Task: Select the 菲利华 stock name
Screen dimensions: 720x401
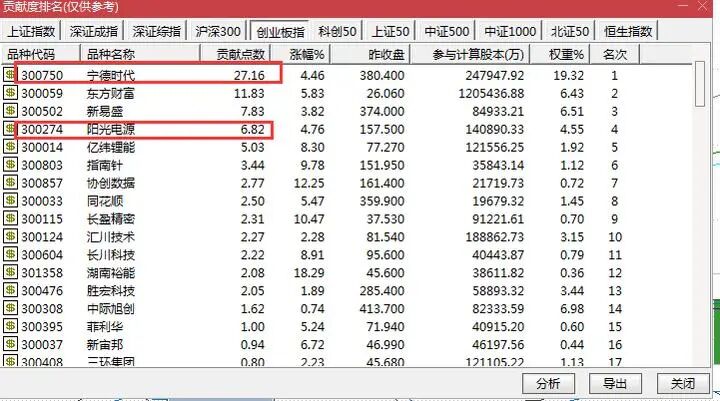Action: click(105, 326)
